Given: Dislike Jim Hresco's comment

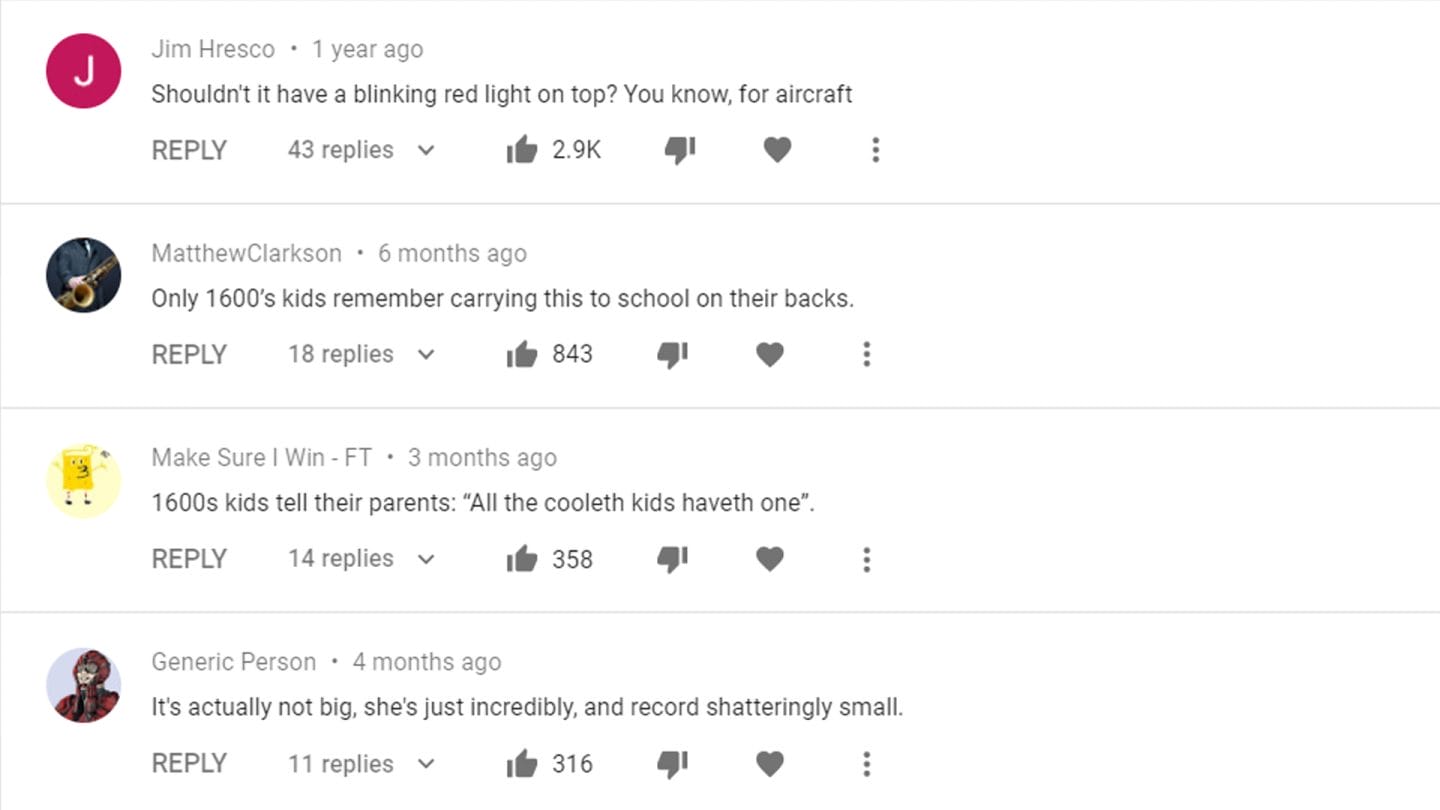Looking at the screenshot, I should tap(680, 151).
